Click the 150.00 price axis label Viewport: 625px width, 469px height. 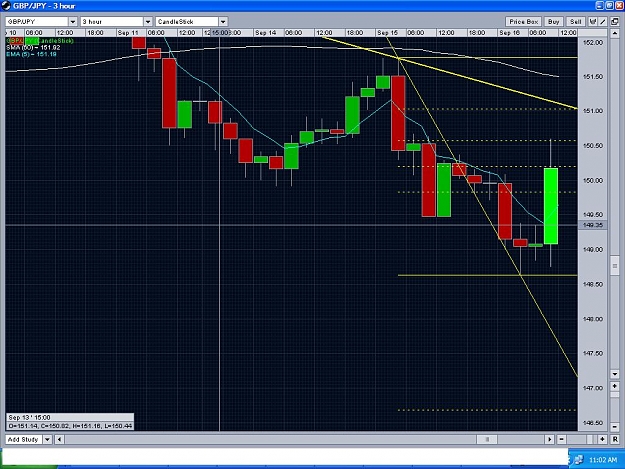click(x=593, y=181)
